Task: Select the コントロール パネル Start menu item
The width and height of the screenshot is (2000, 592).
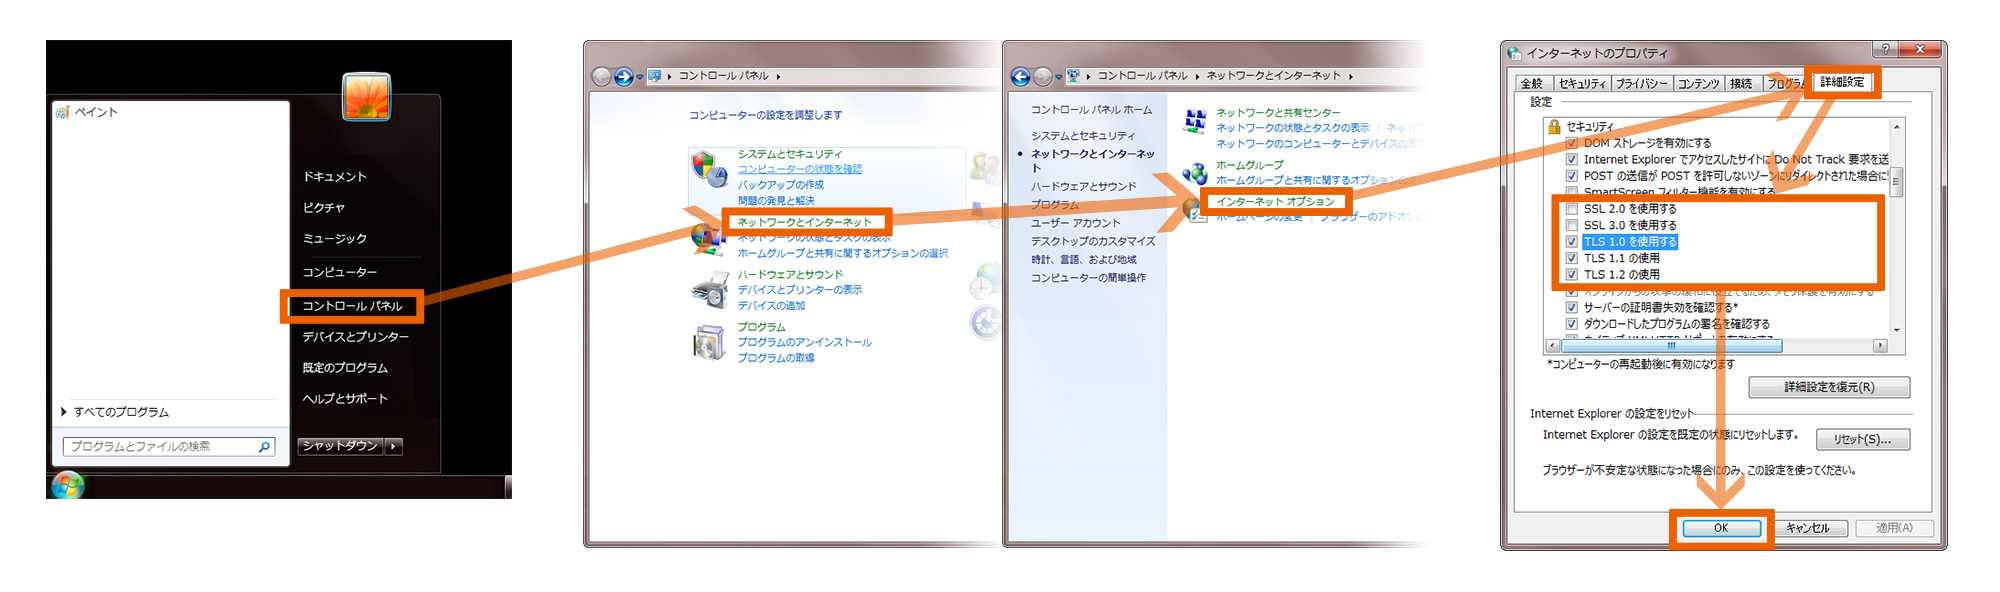Action: pos(352,306)
